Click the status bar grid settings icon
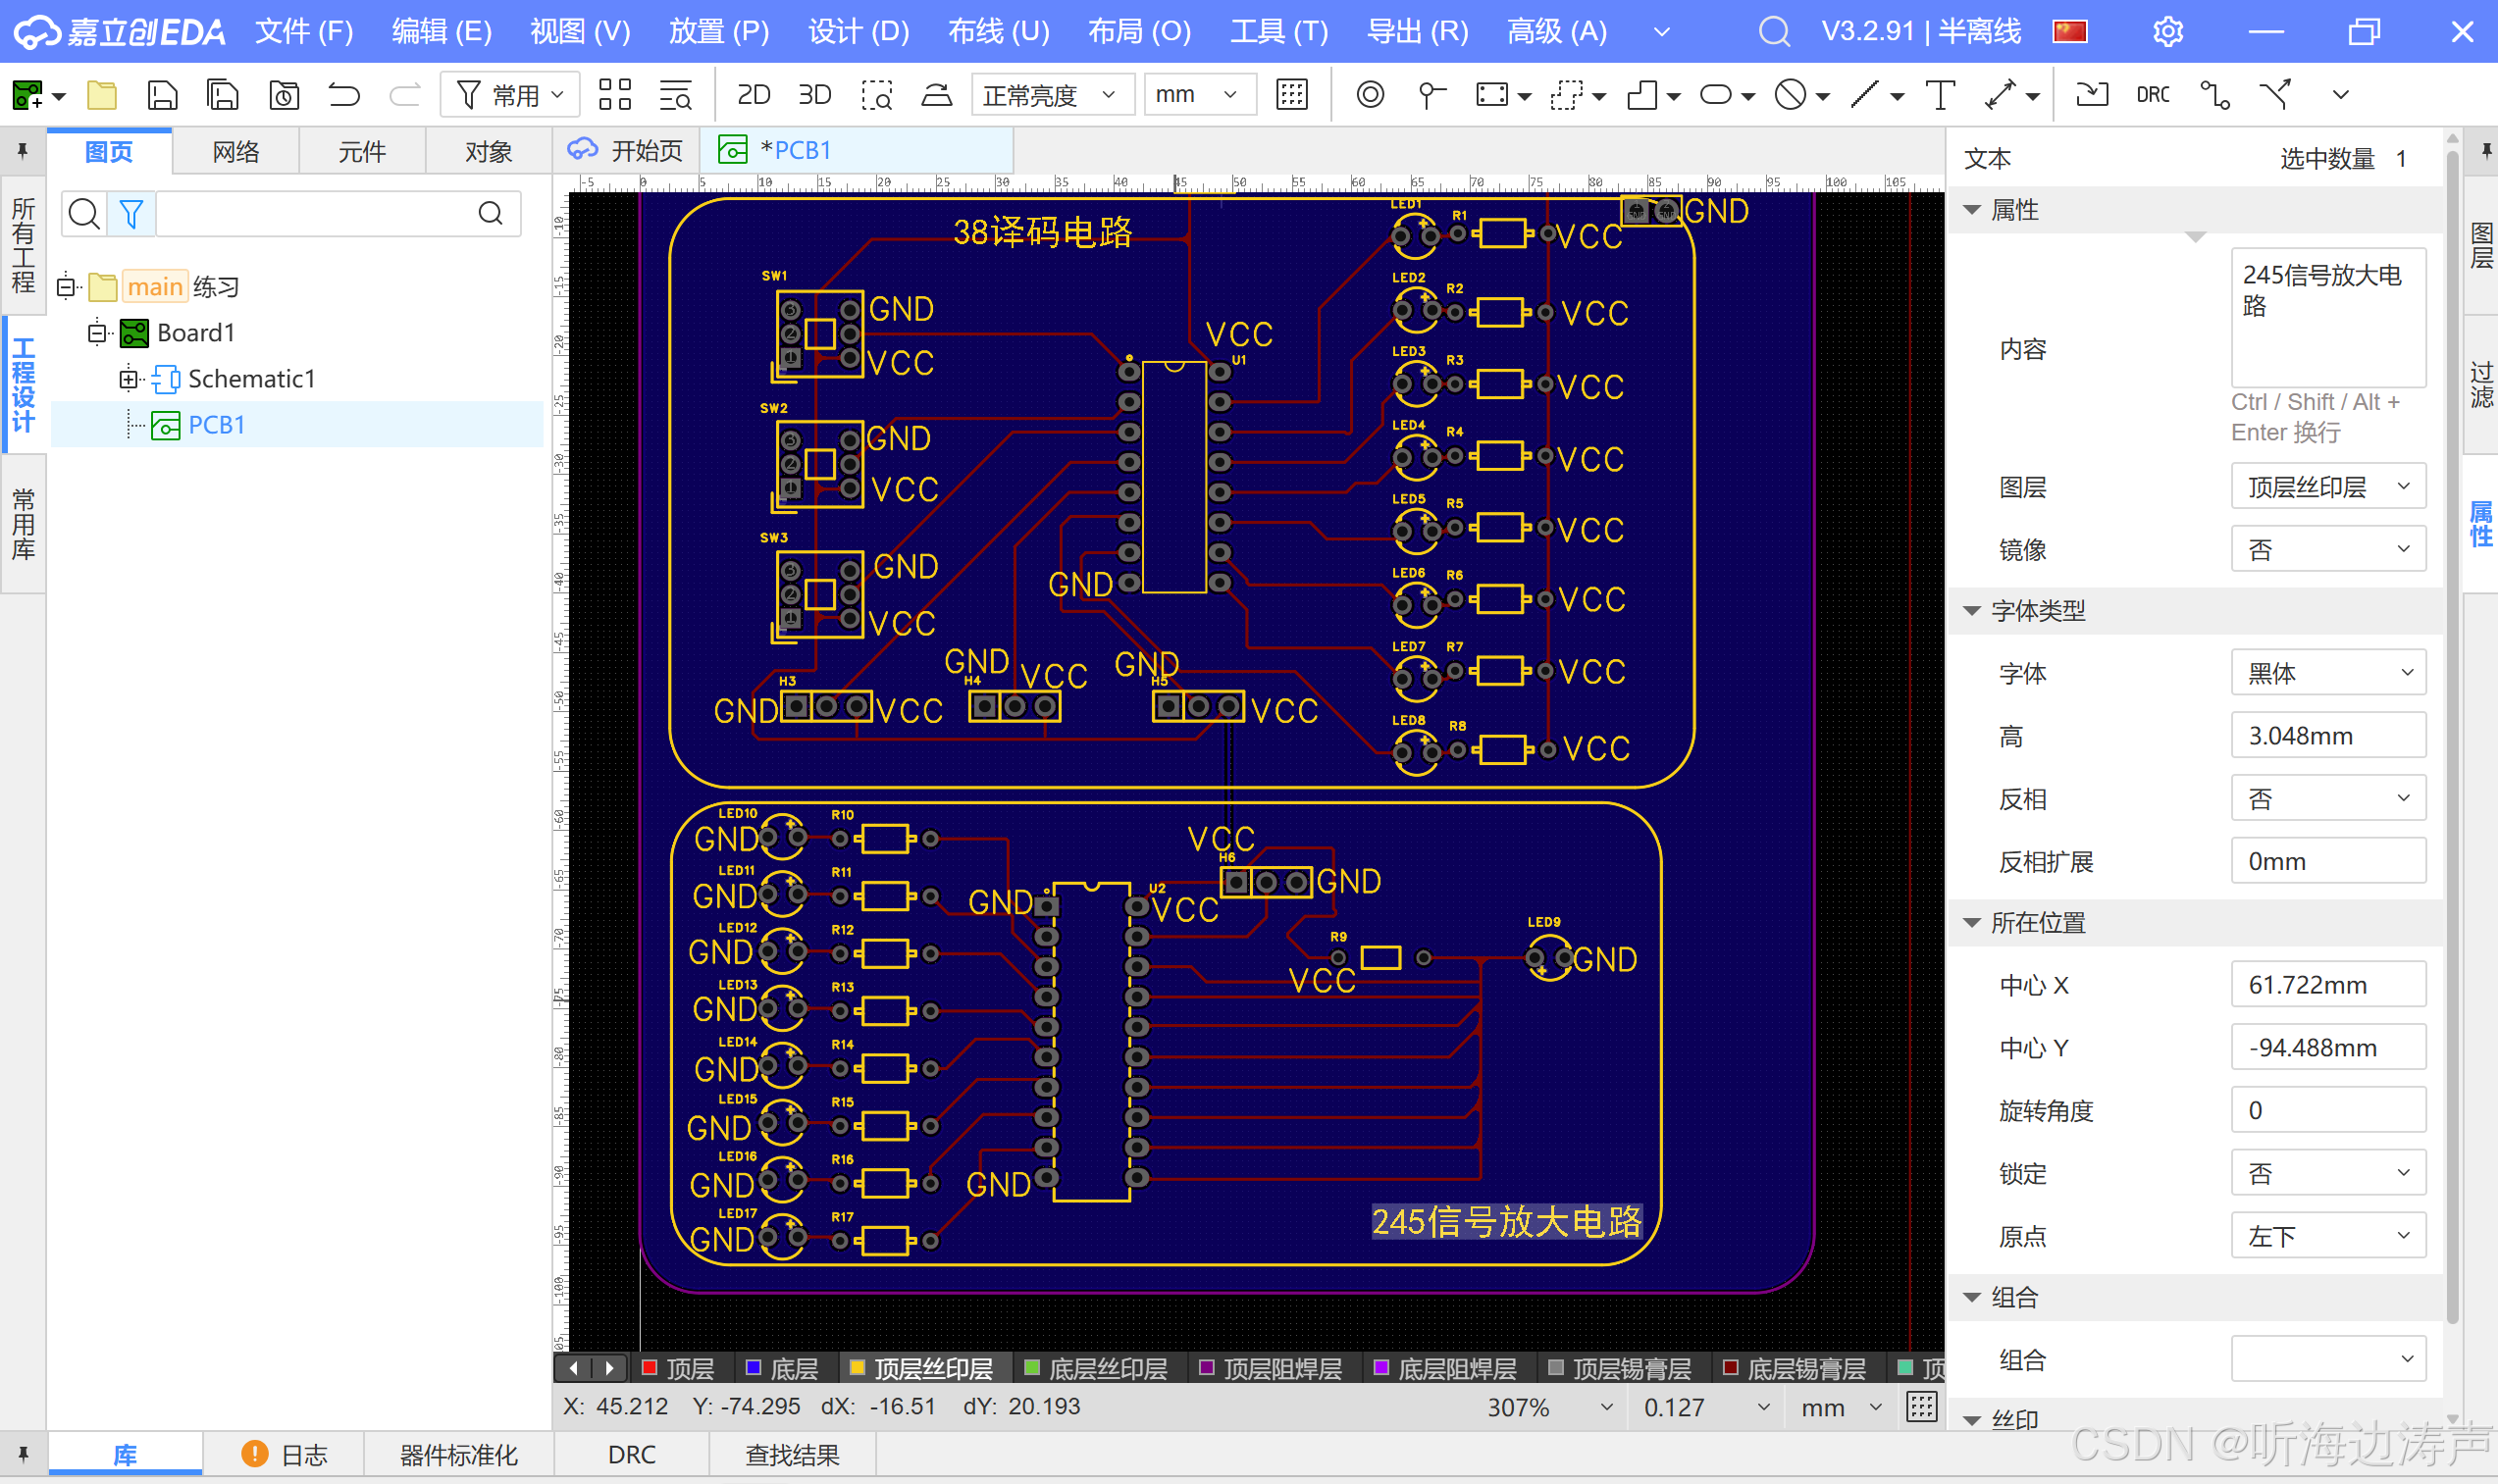The width and height of the screenshot is (2498, 1484). (x=1921, y=1406)
